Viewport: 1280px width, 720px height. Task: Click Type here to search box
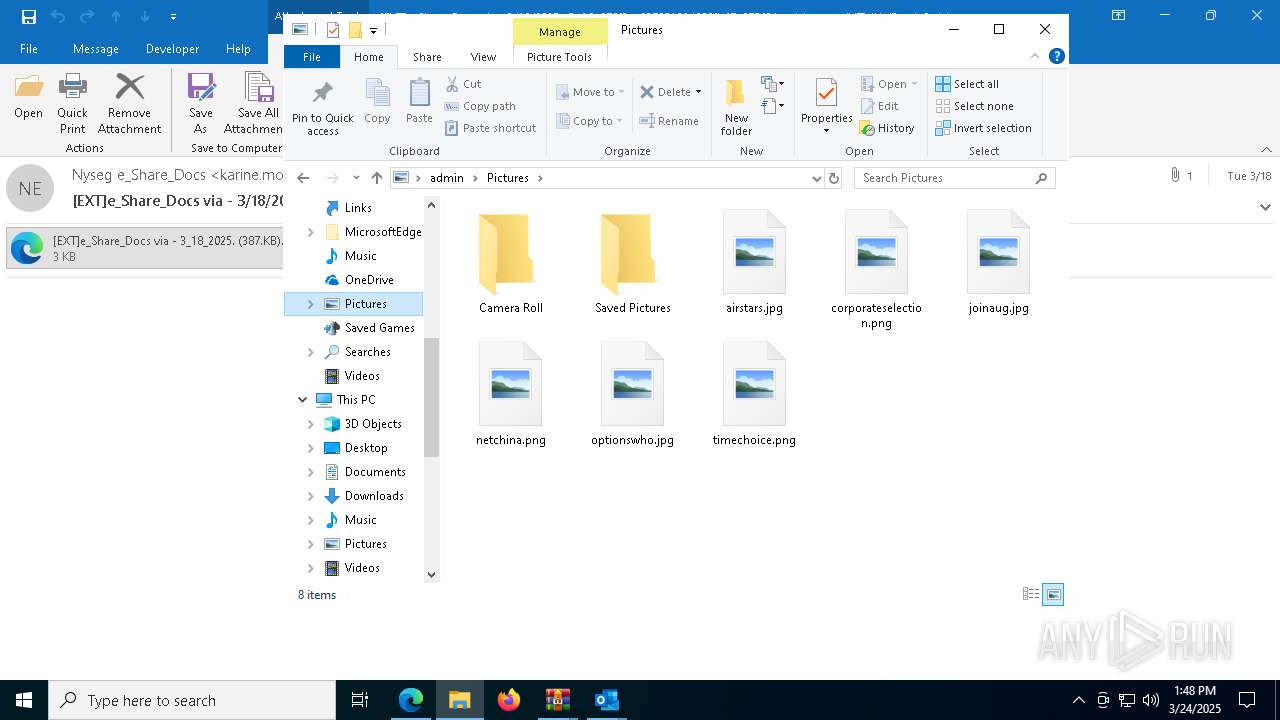click(x=192, y=700)
